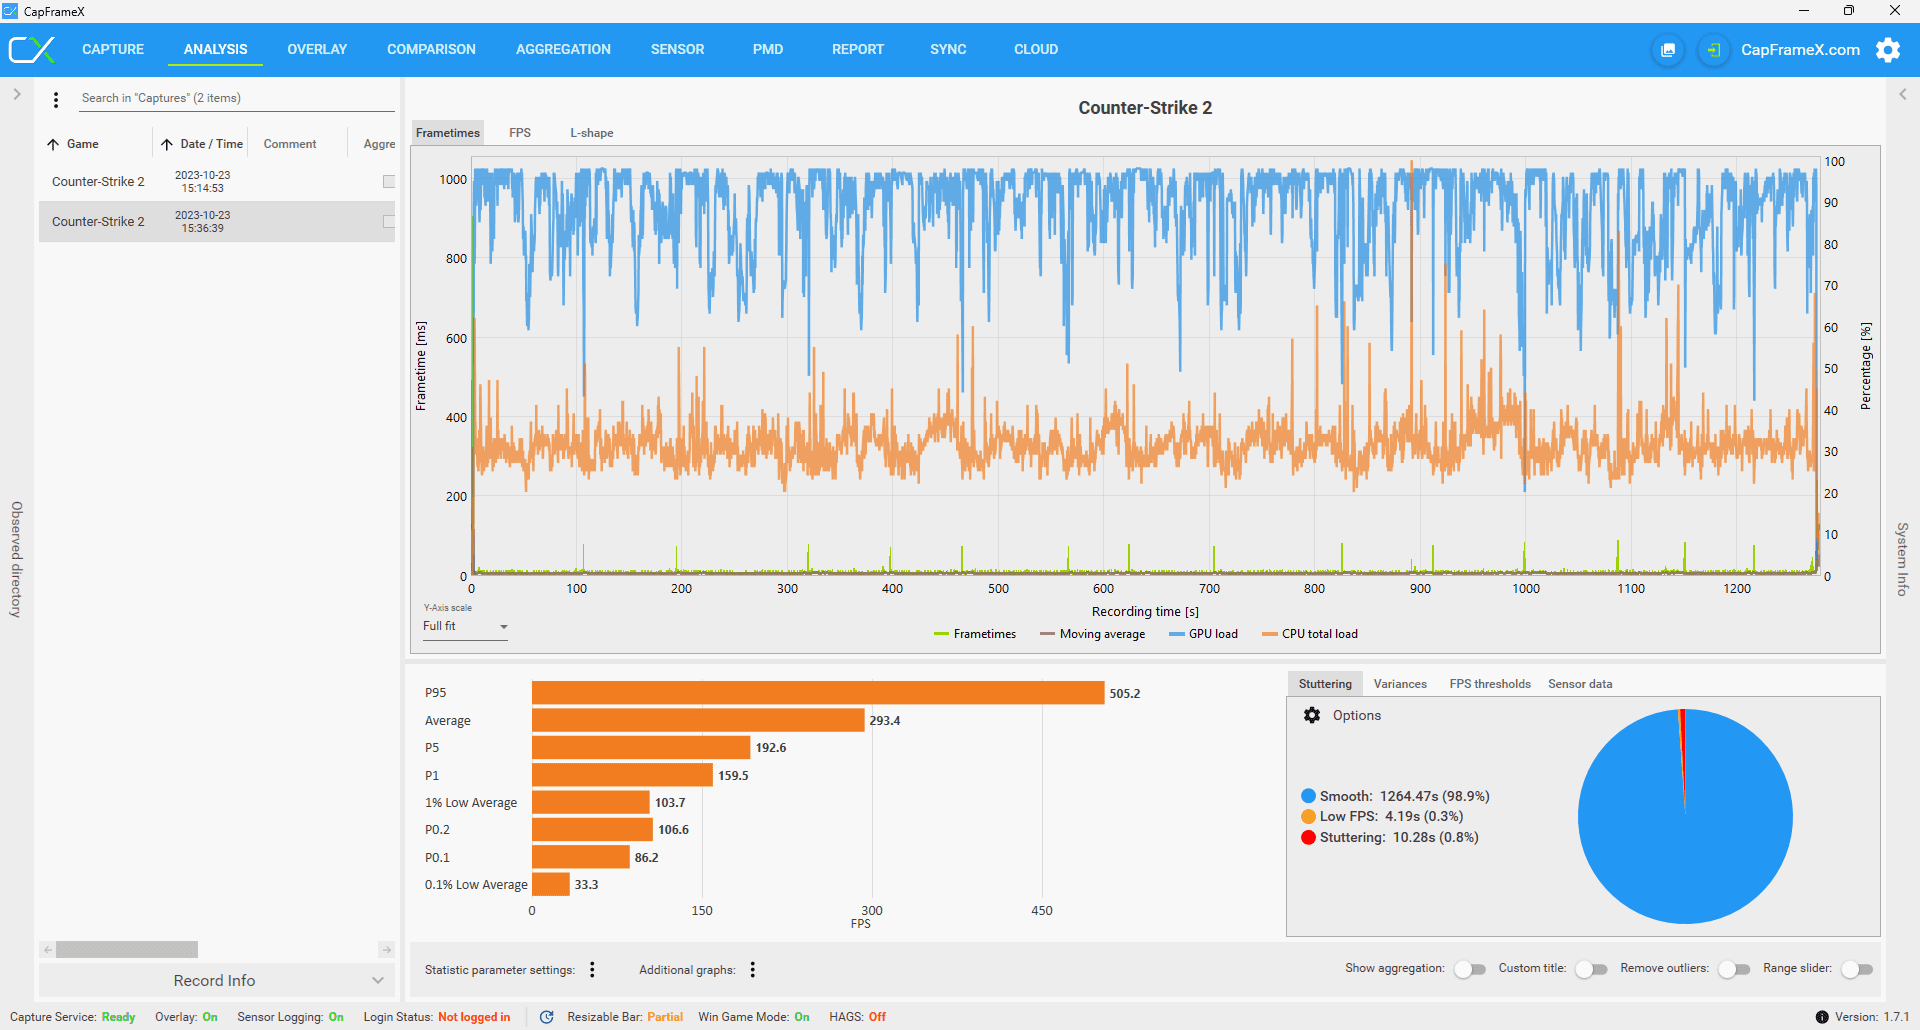This screenshot has height=1030, width=1920.
Task: Expand the System Info side panel
Action: coord(1903,94)
